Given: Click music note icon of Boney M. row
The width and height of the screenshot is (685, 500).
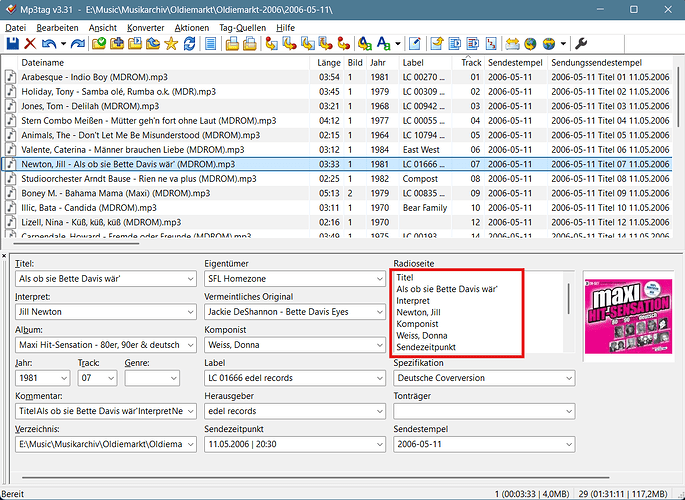Looking at the screenshot, I should [x=10, y=193].
